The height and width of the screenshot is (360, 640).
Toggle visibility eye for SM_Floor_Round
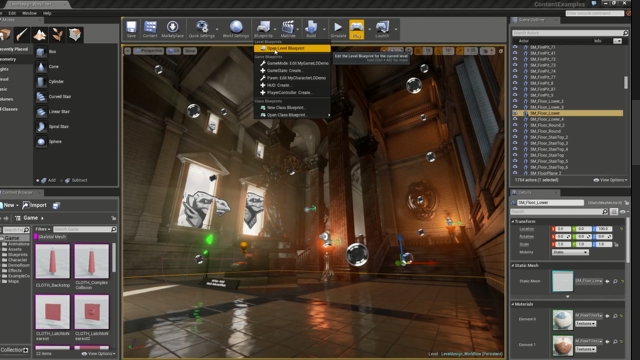click(x=515, y=131)
